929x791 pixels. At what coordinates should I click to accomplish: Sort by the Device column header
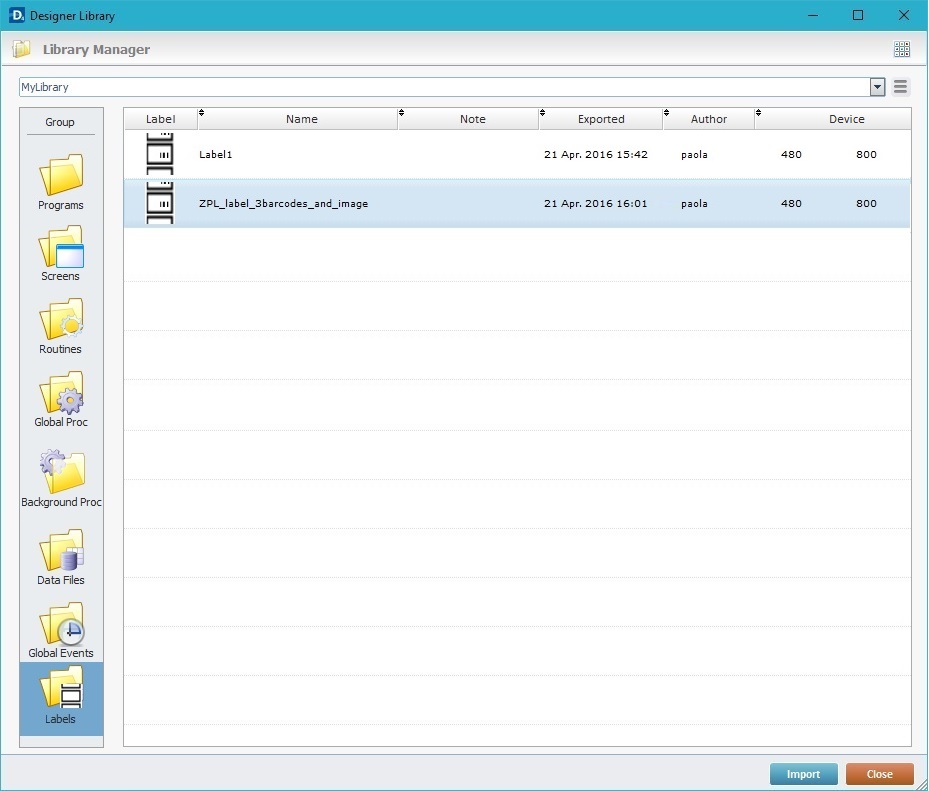point(846,119)
